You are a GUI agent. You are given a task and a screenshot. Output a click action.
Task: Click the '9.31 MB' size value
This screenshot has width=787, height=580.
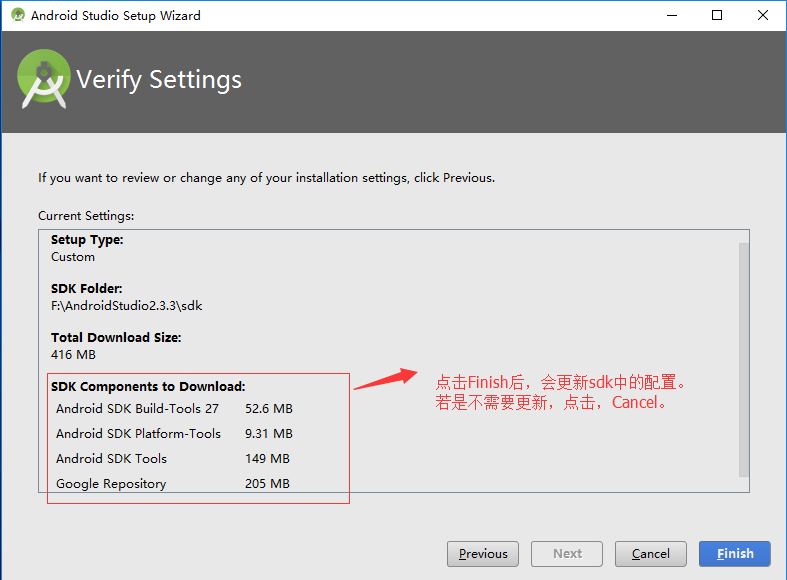tap(269, 433)
